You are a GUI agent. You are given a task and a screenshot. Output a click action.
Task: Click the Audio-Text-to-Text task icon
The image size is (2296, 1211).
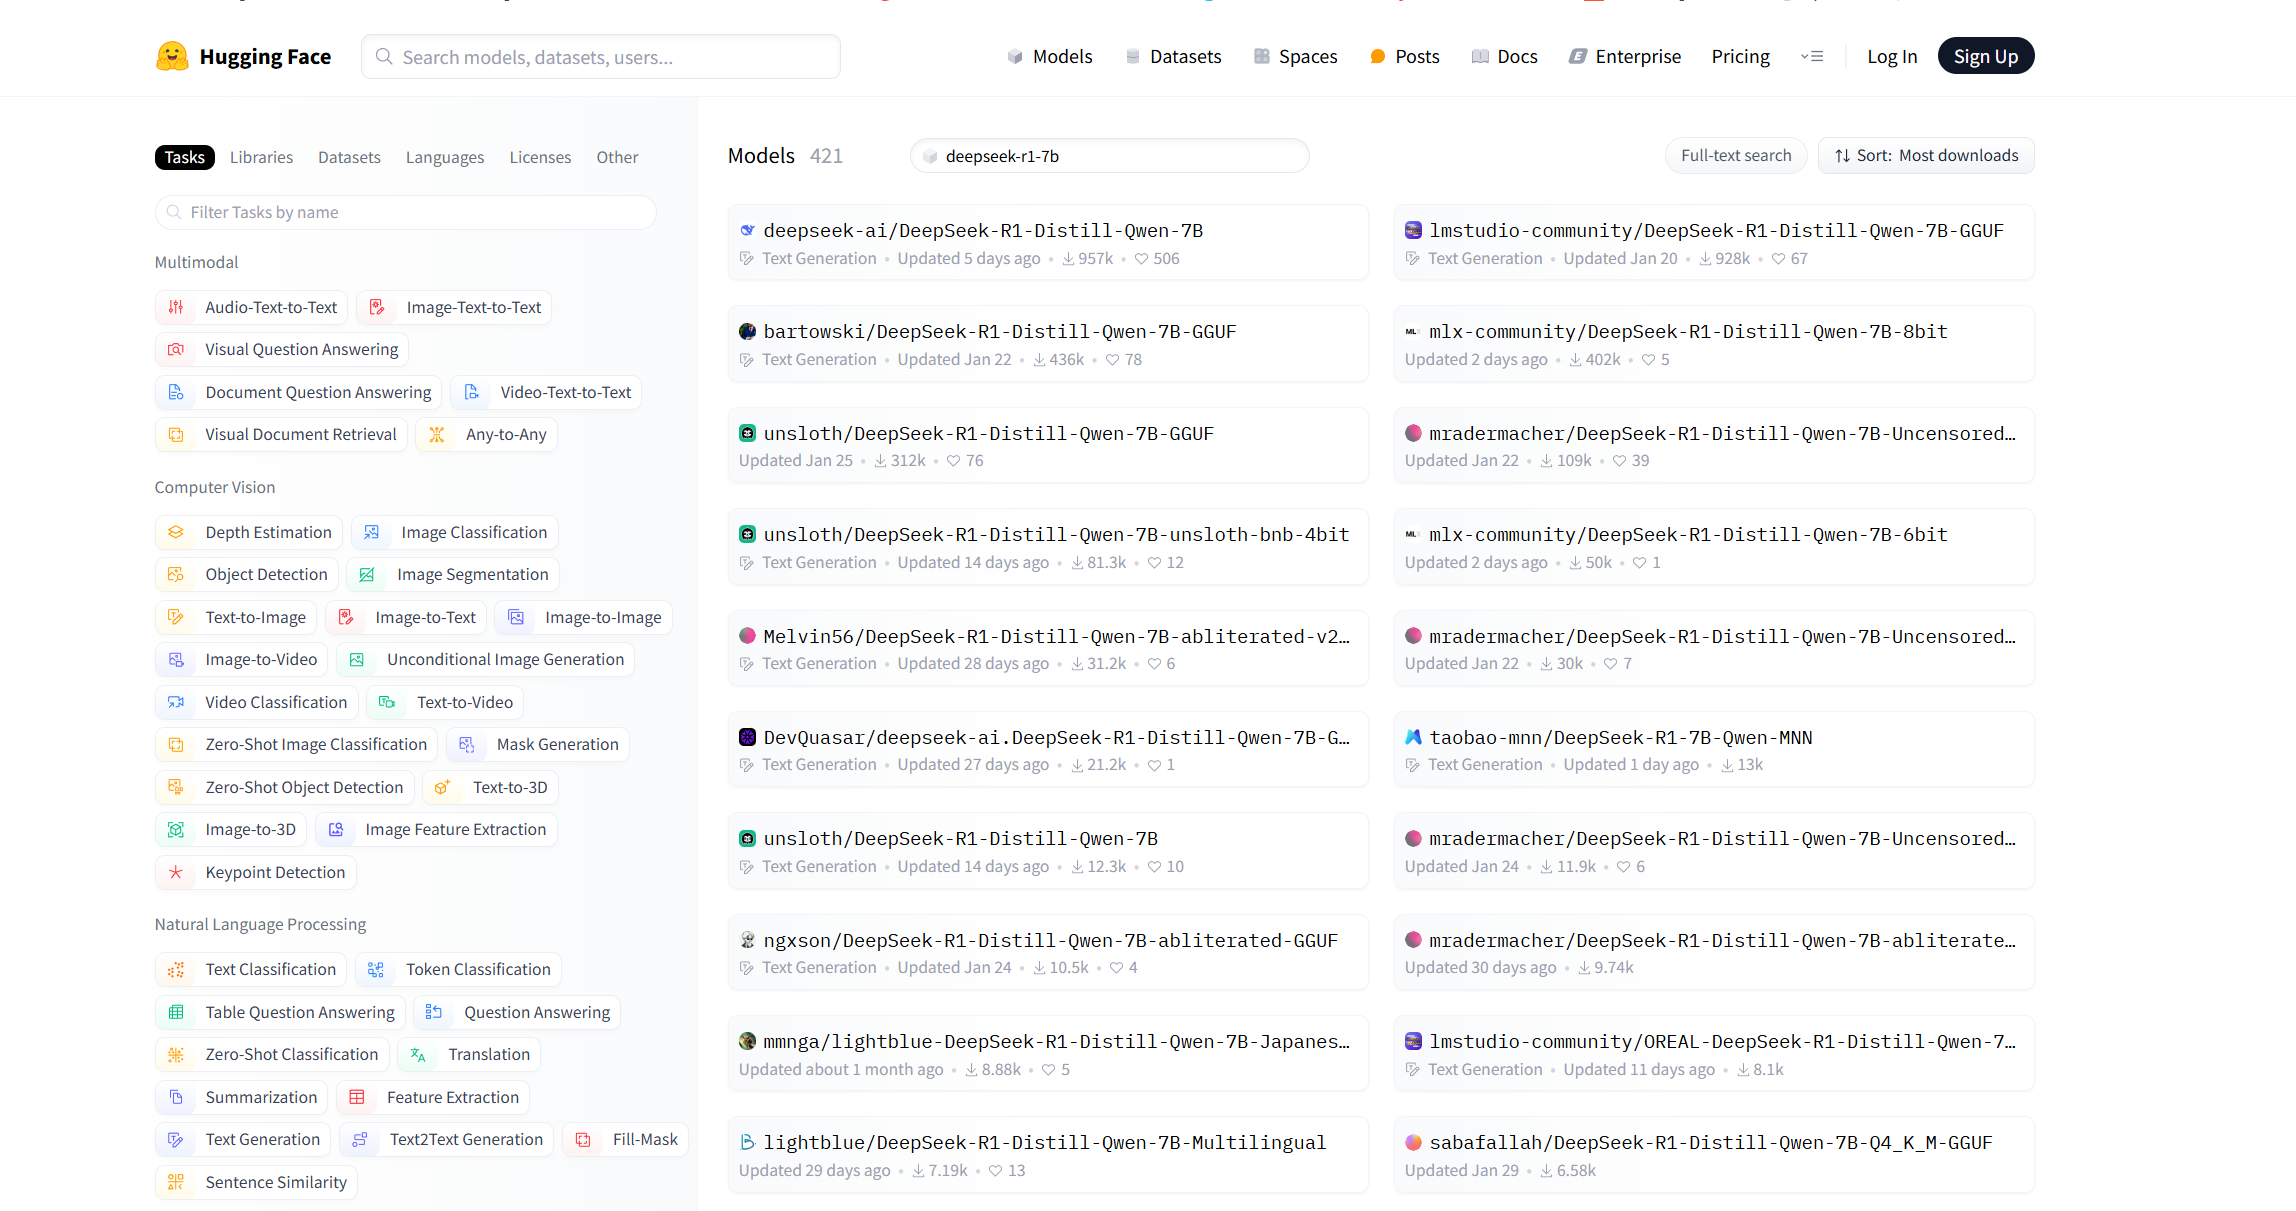(176, 307)
